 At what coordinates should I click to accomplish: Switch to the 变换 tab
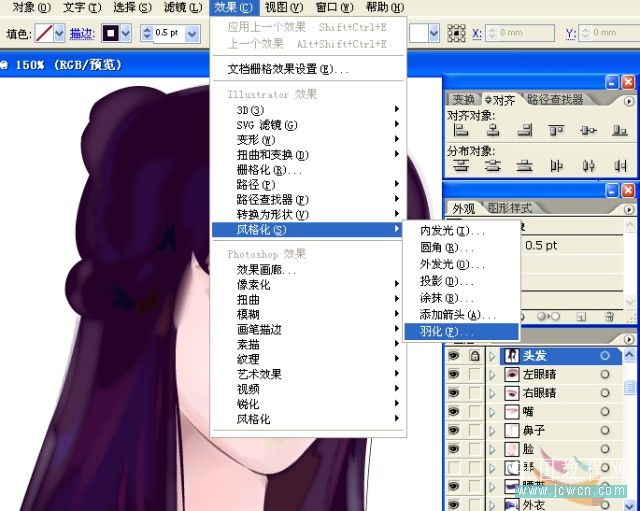[x=464, y=99]
